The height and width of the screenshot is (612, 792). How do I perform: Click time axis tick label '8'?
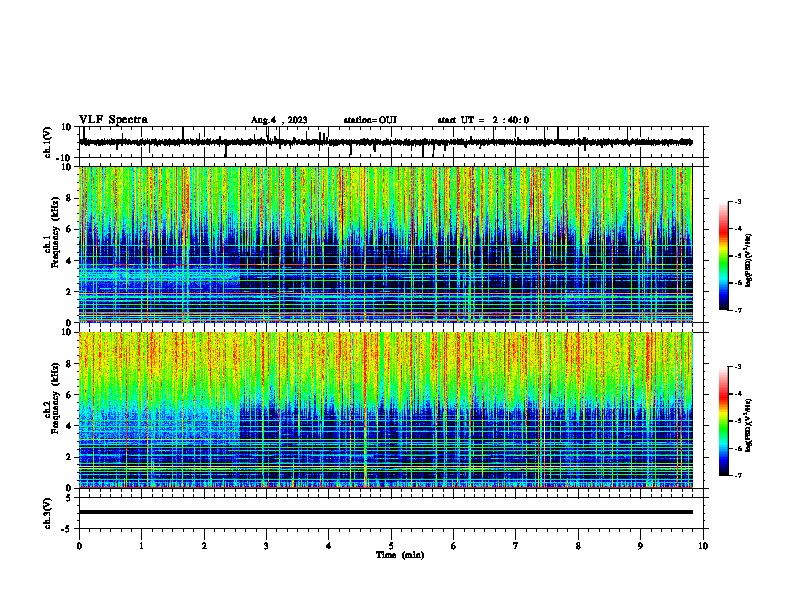coord(578,546)
